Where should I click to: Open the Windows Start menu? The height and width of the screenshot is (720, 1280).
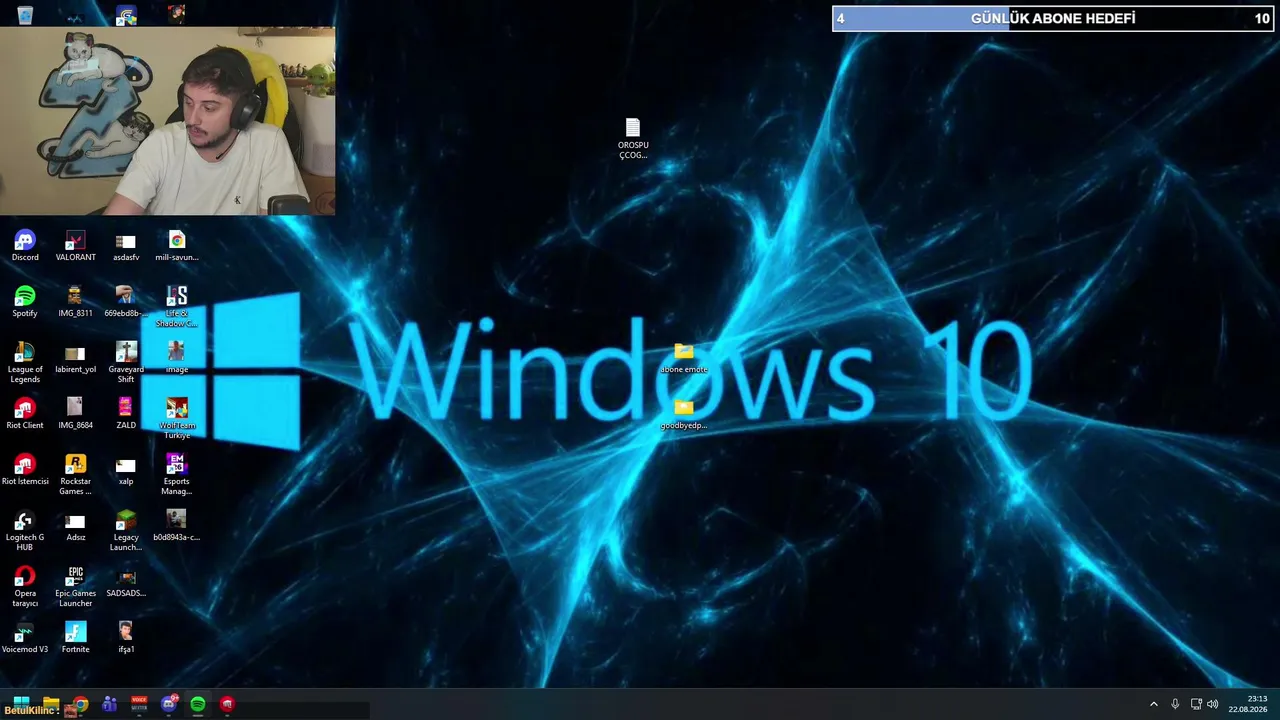(21, 704)
